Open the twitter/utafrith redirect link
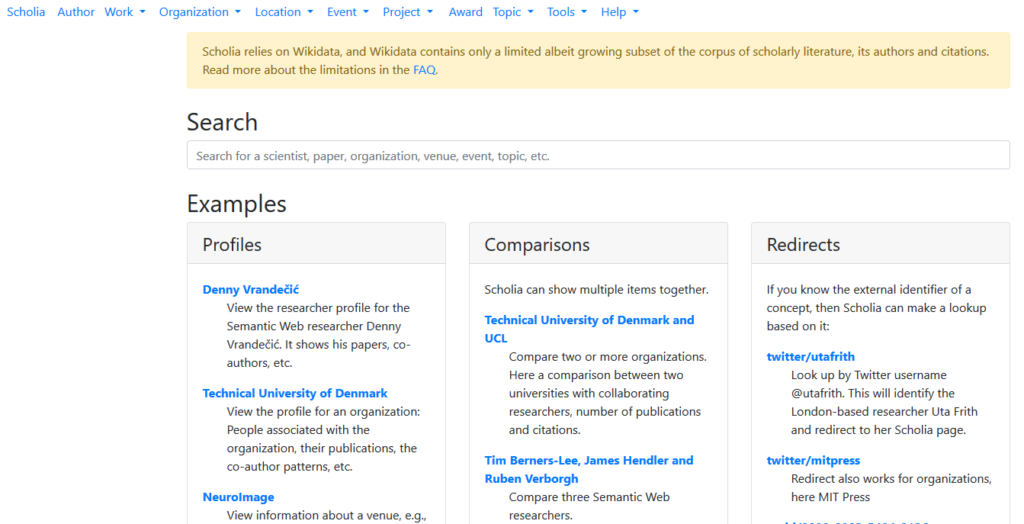Screen dimensions: 1024x524 pyautogui.click(x=810, y=357)
